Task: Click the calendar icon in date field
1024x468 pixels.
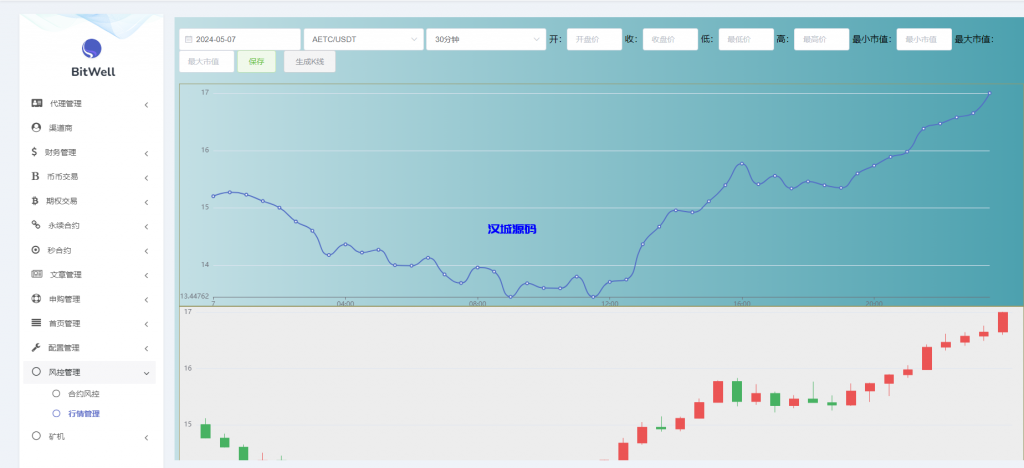Action: point(188,40)
